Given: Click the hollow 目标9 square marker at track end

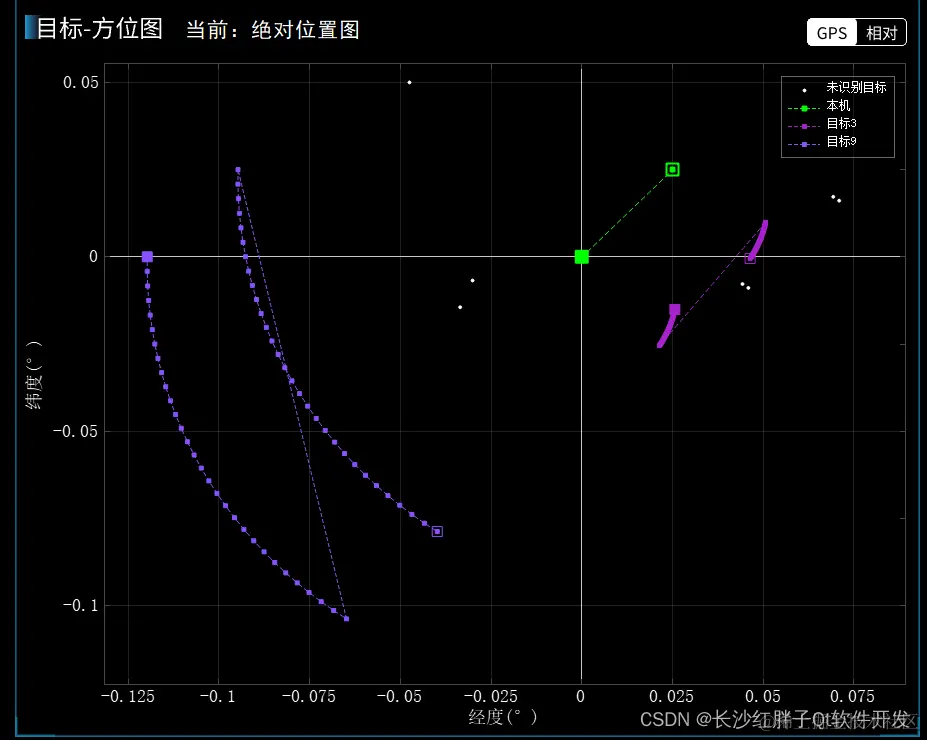Looking at the screenshot, I should (x=437, y=531).
